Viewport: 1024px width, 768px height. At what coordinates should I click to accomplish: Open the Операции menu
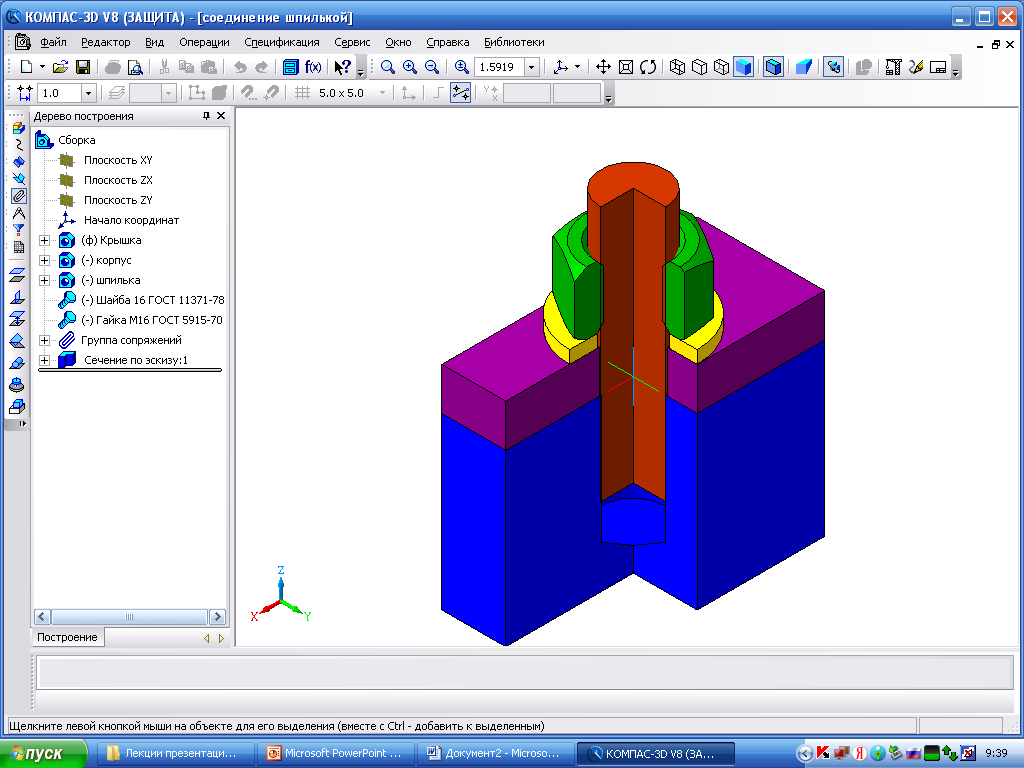(204, 42)
